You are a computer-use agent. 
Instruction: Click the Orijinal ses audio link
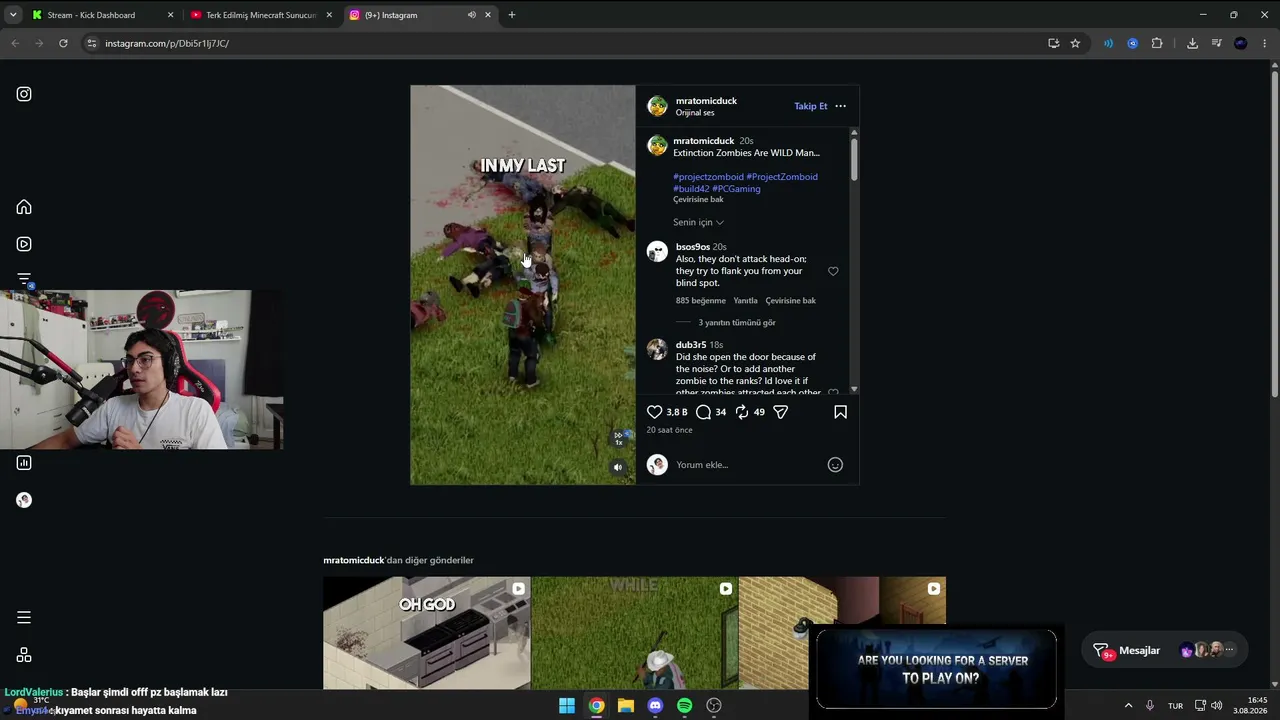pos(695,113)
